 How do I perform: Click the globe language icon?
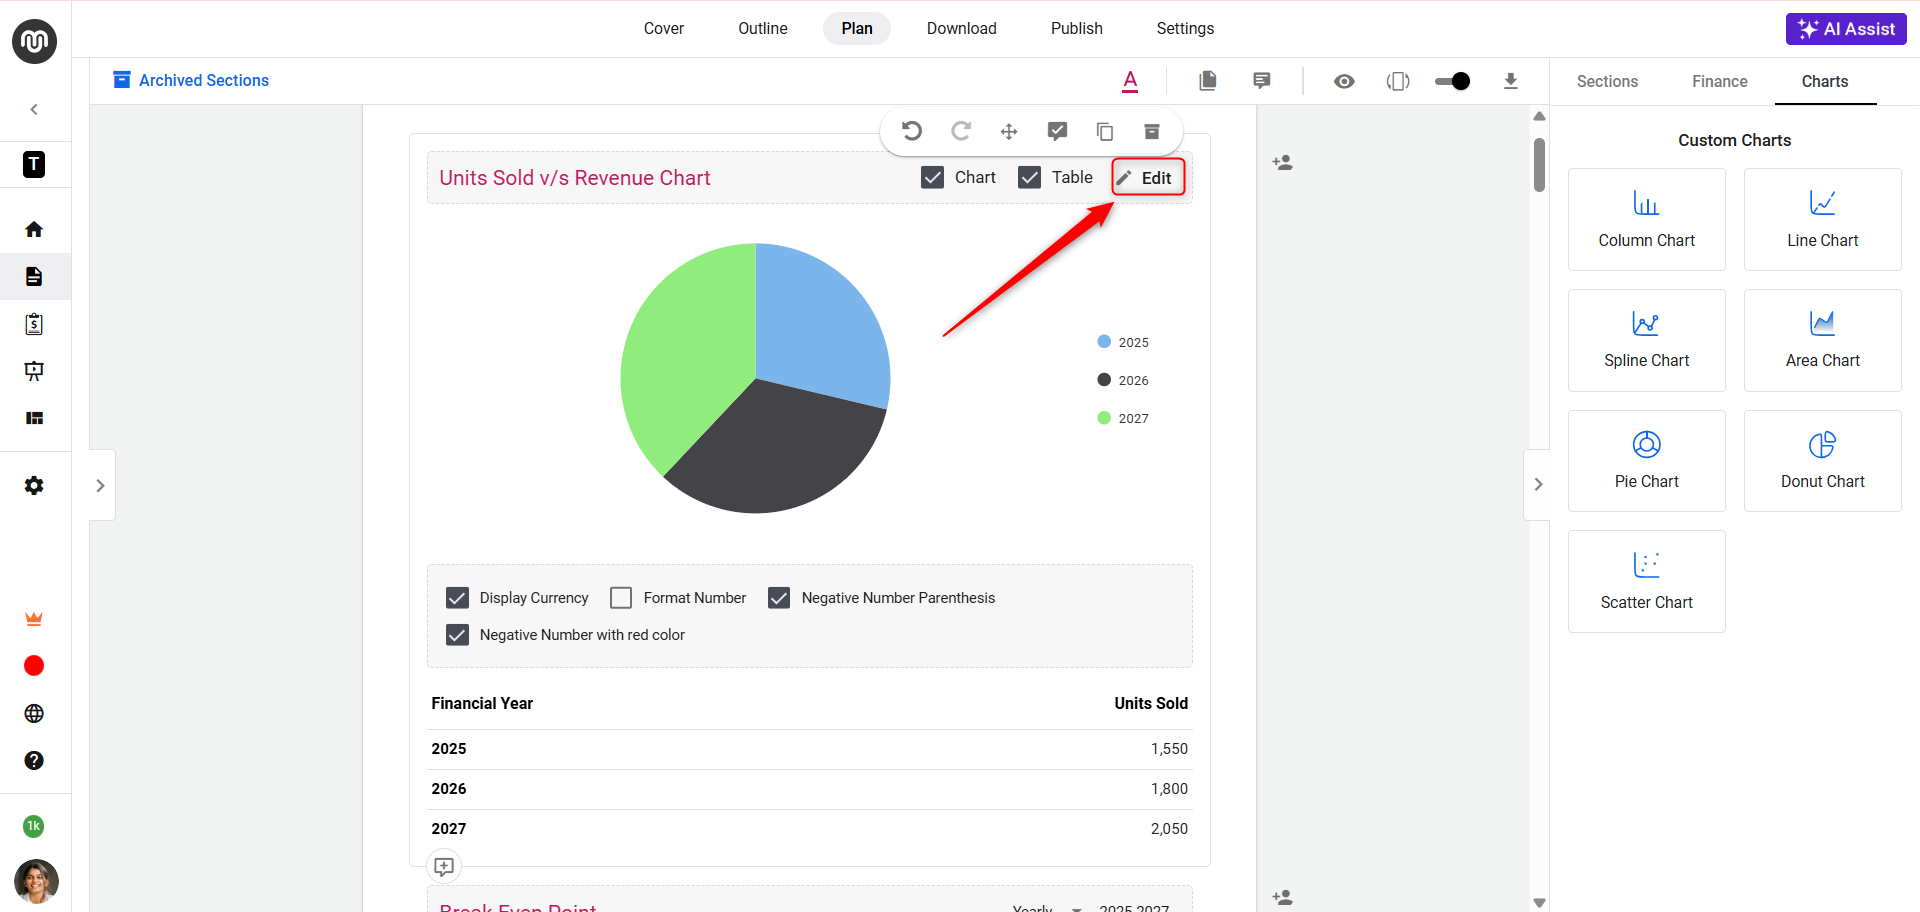34,713
